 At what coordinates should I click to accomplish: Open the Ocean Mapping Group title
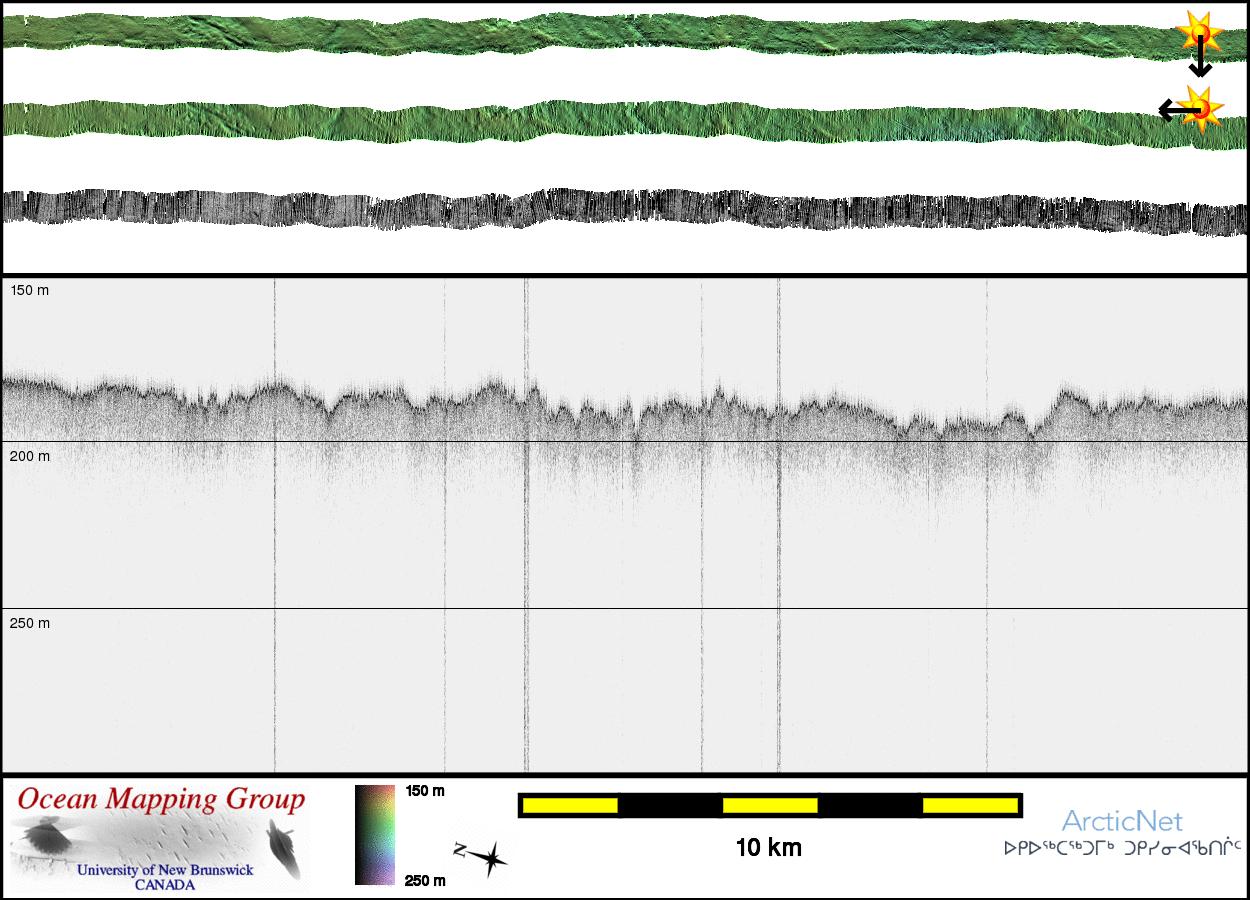click(161, 800)
